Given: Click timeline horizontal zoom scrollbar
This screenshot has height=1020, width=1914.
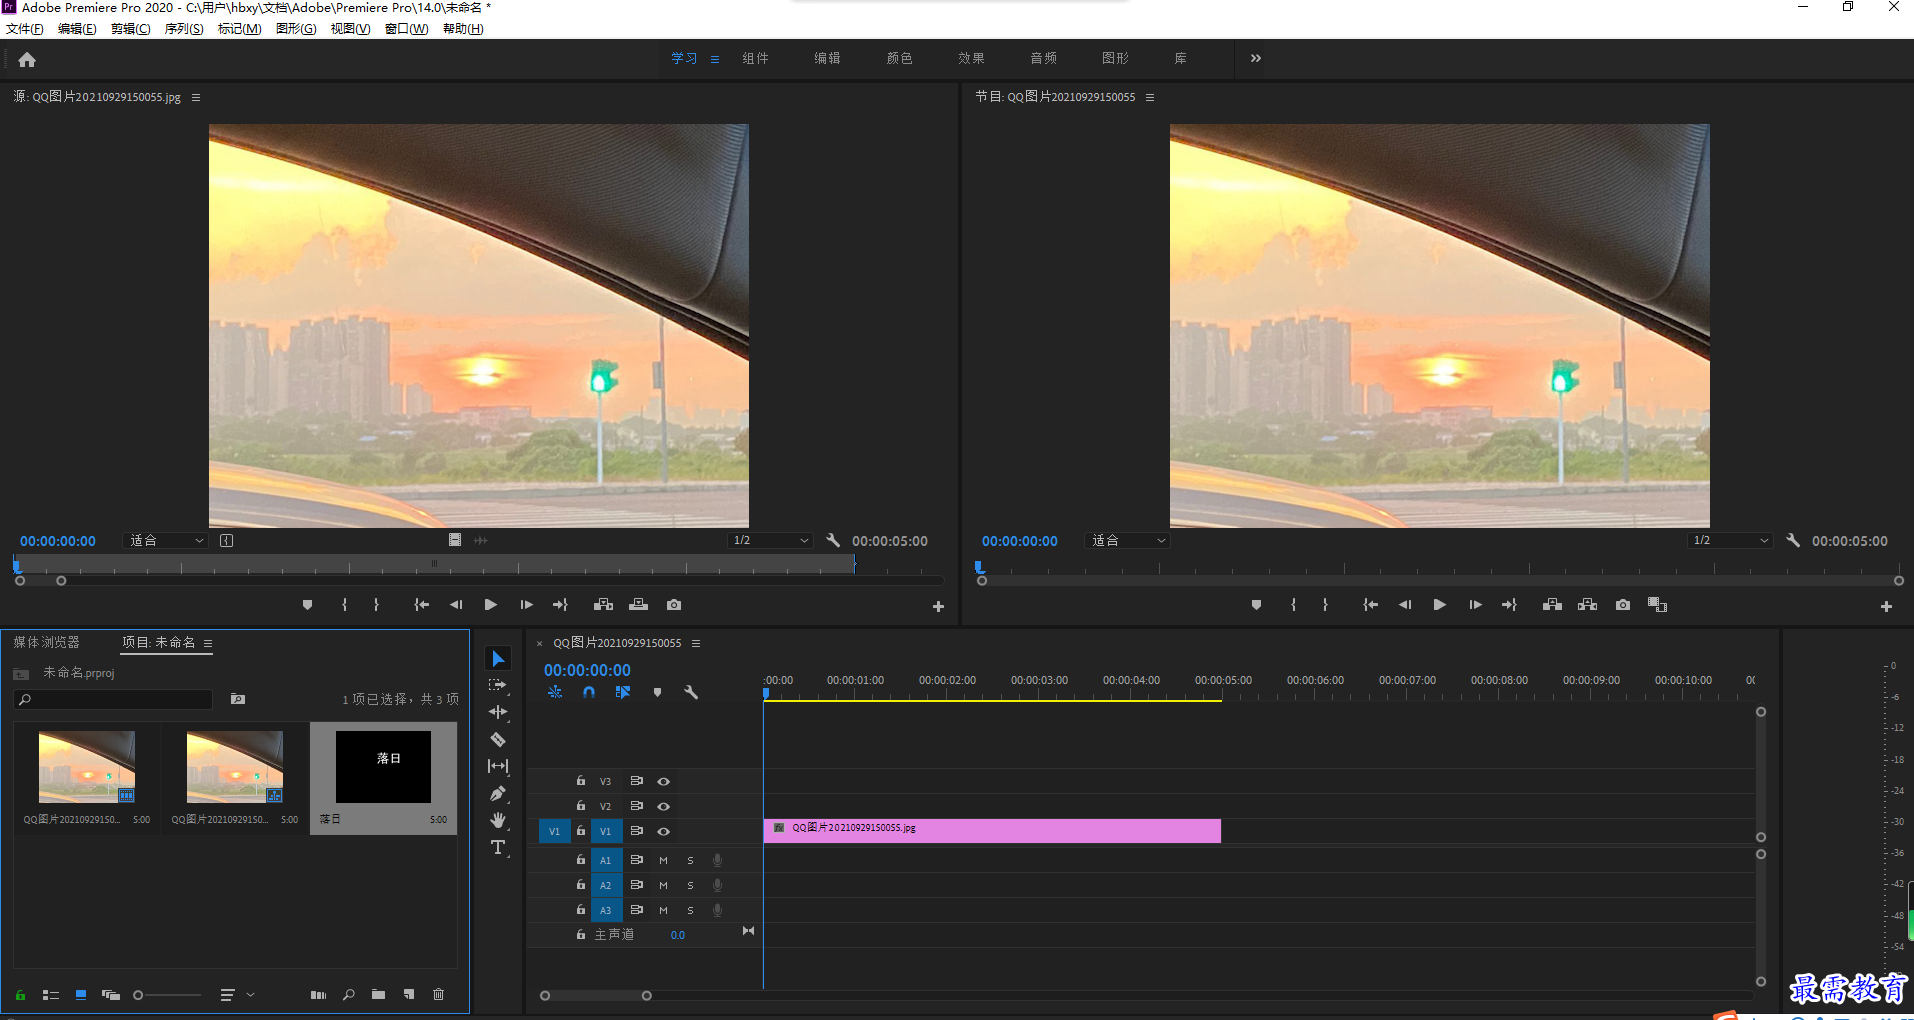Looking at the screenshot, I should pyautogui.click(x=596, y=996).
